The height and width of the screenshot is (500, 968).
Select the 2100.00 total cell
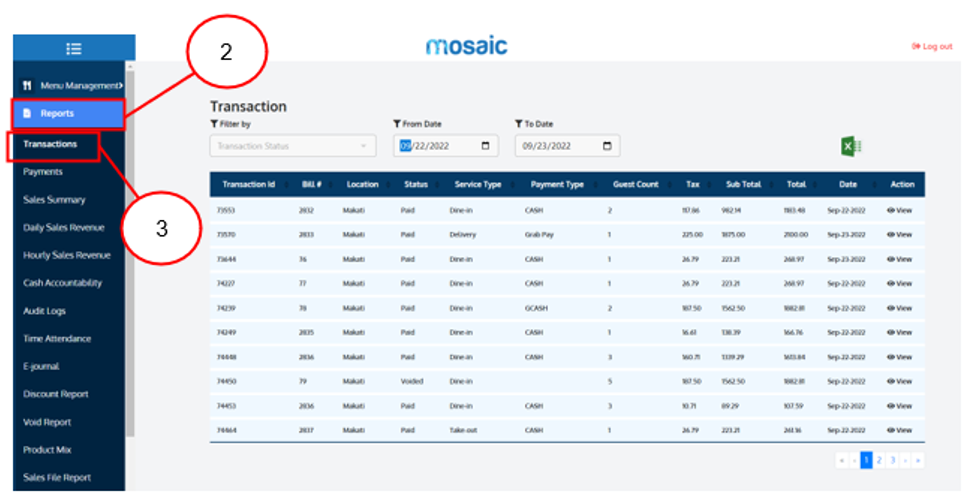(796, 235)
